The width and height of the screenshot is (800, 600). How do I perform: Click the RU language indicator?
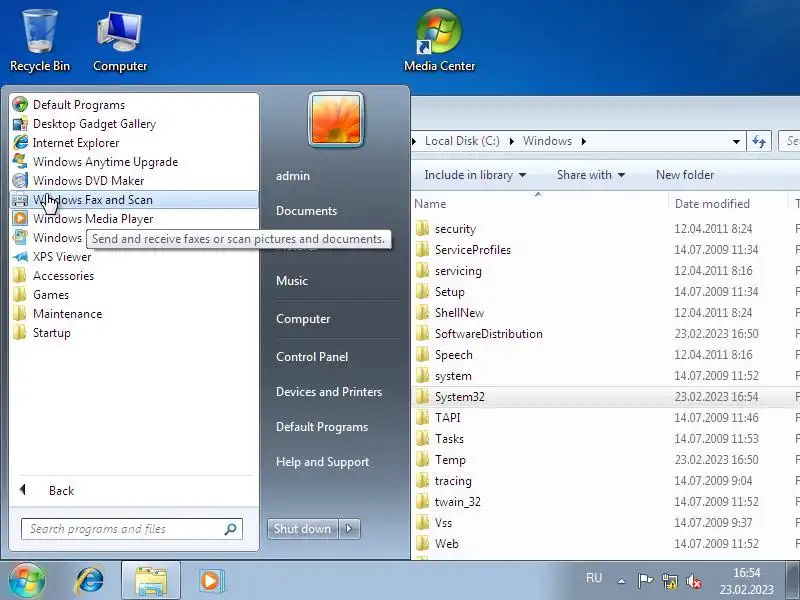[594, 578]
